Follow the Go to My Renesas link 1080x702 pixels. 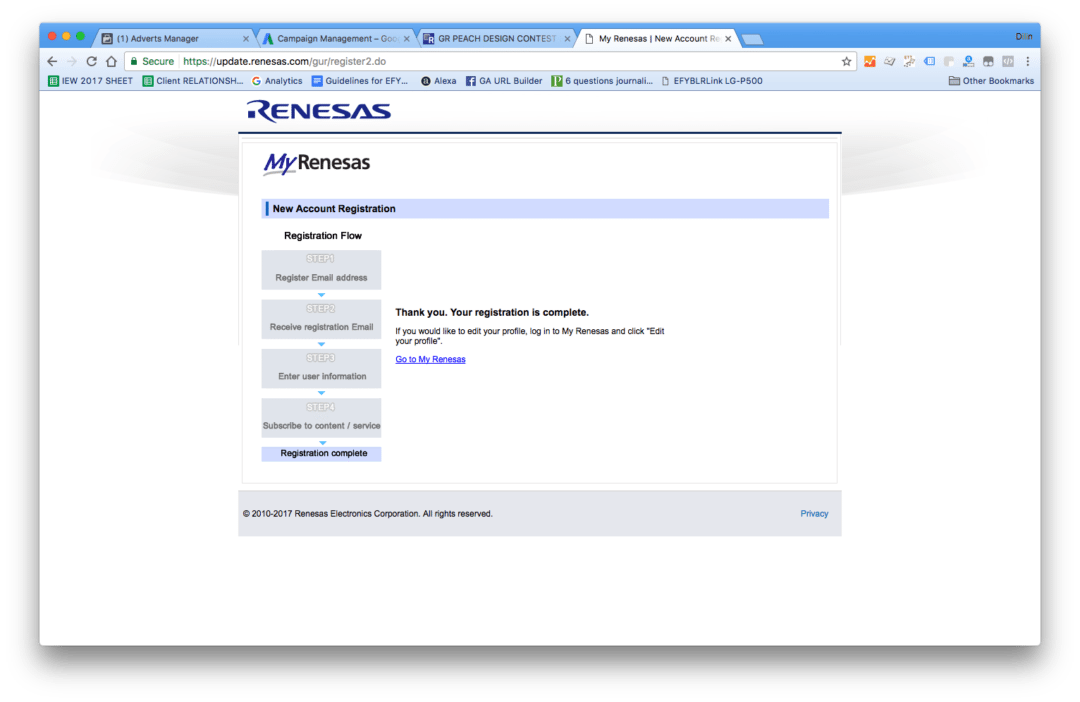pyautogui.click(x=430, y=359)
